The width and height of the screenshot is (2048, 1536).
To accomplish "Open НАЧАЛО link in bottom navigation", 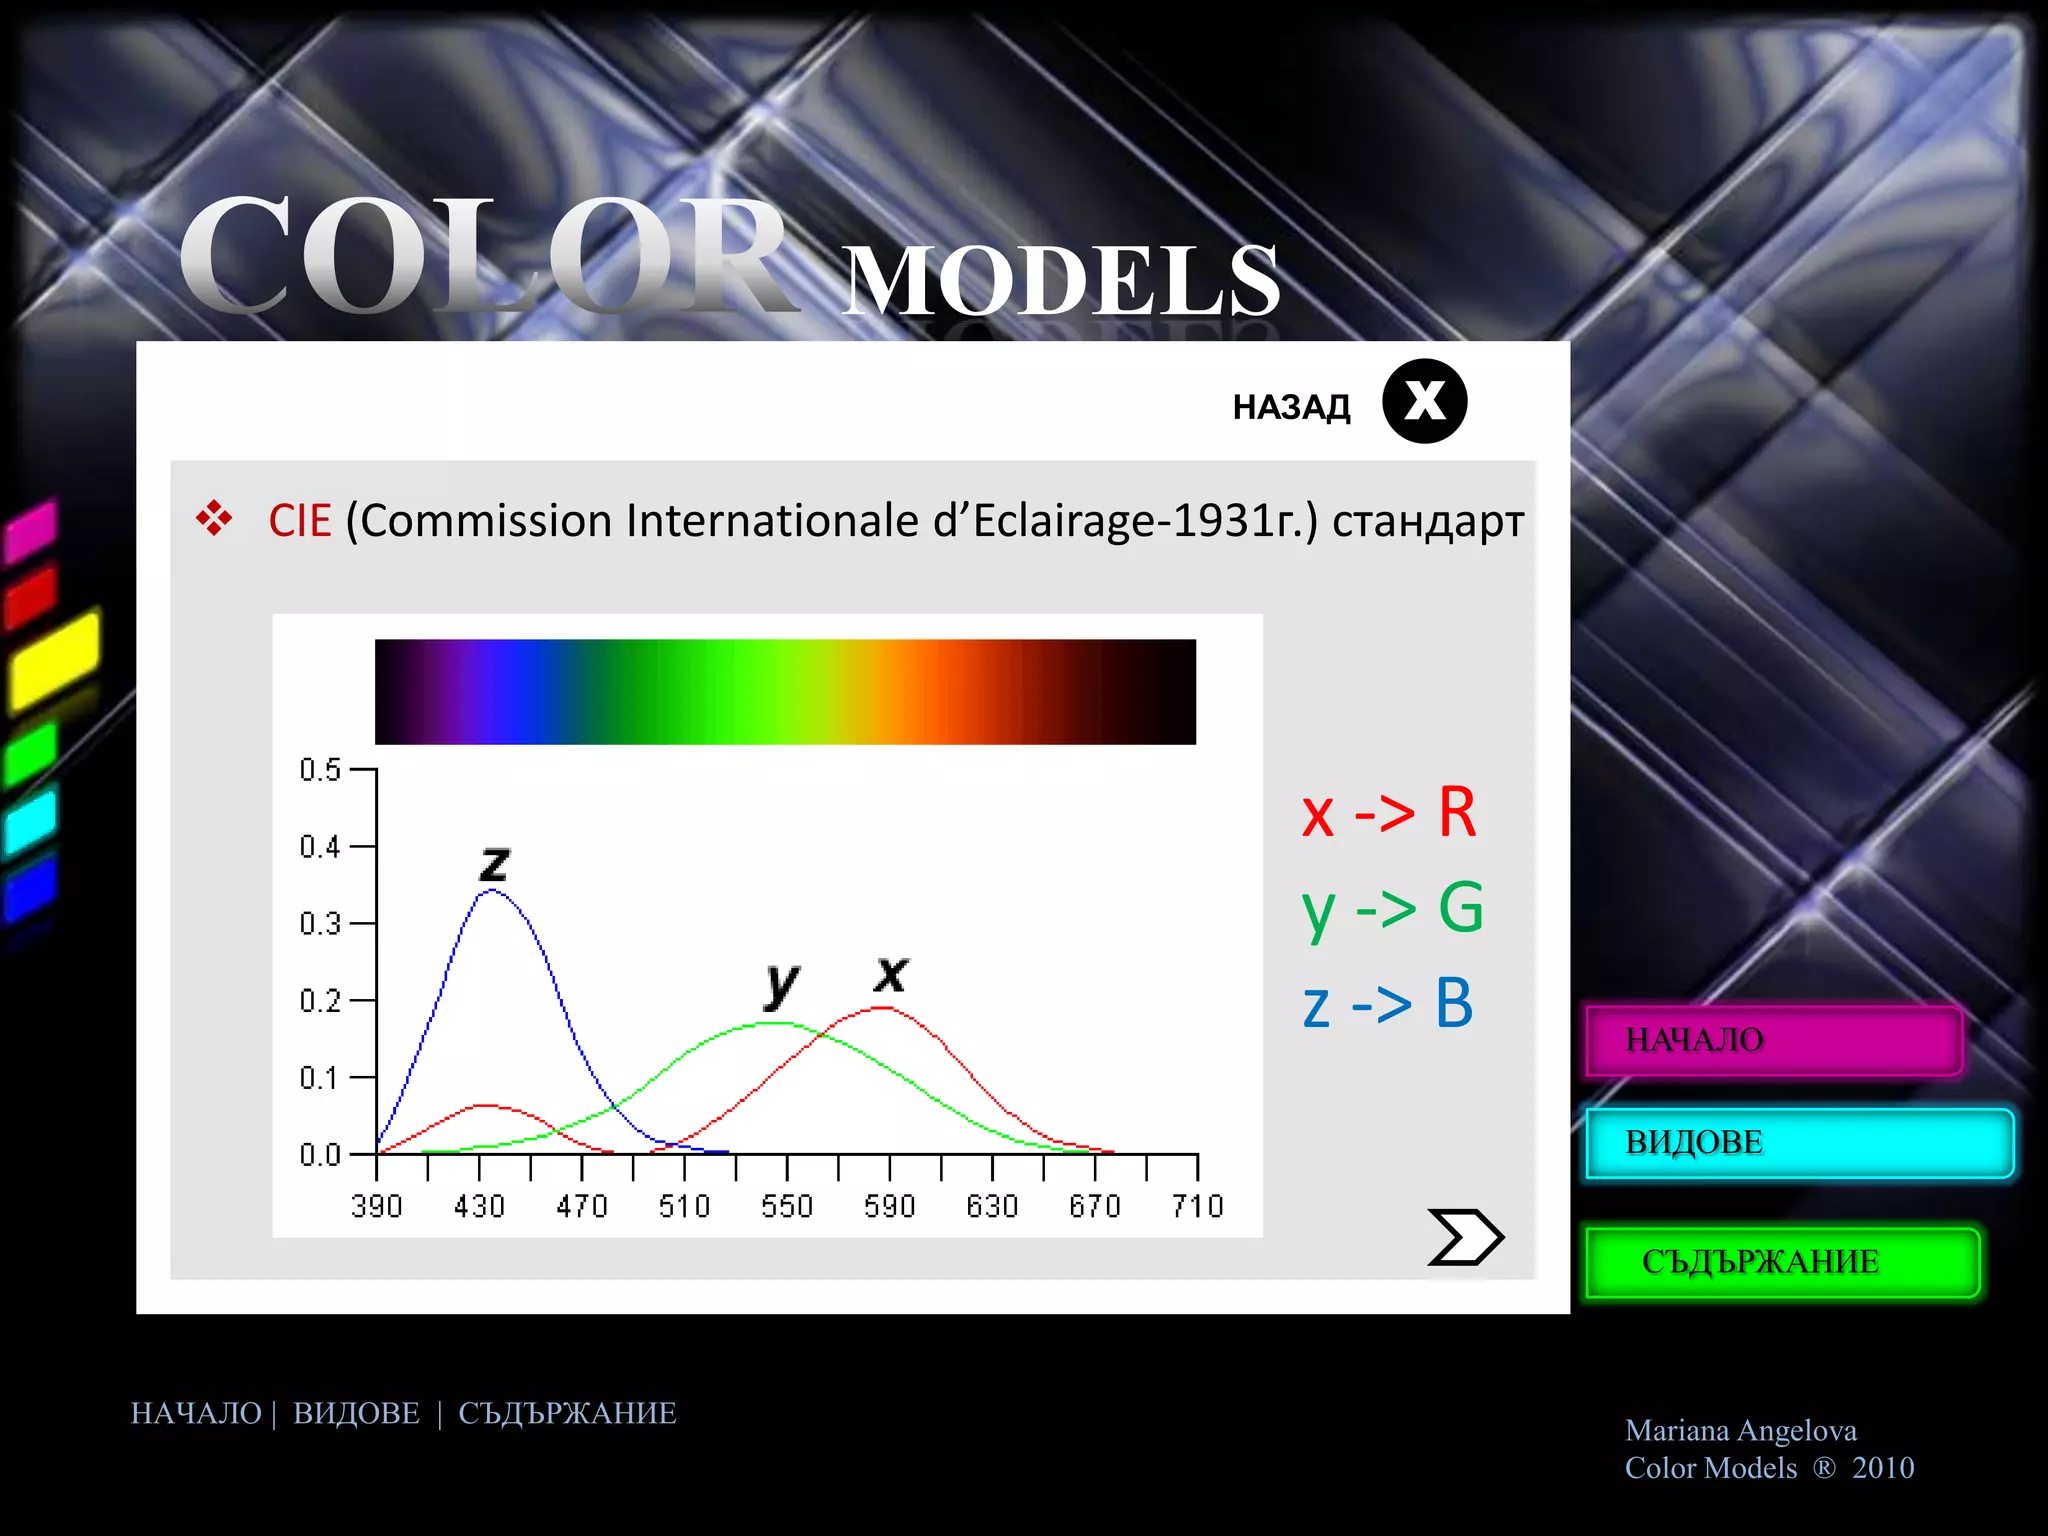I will click(196, 1413).
